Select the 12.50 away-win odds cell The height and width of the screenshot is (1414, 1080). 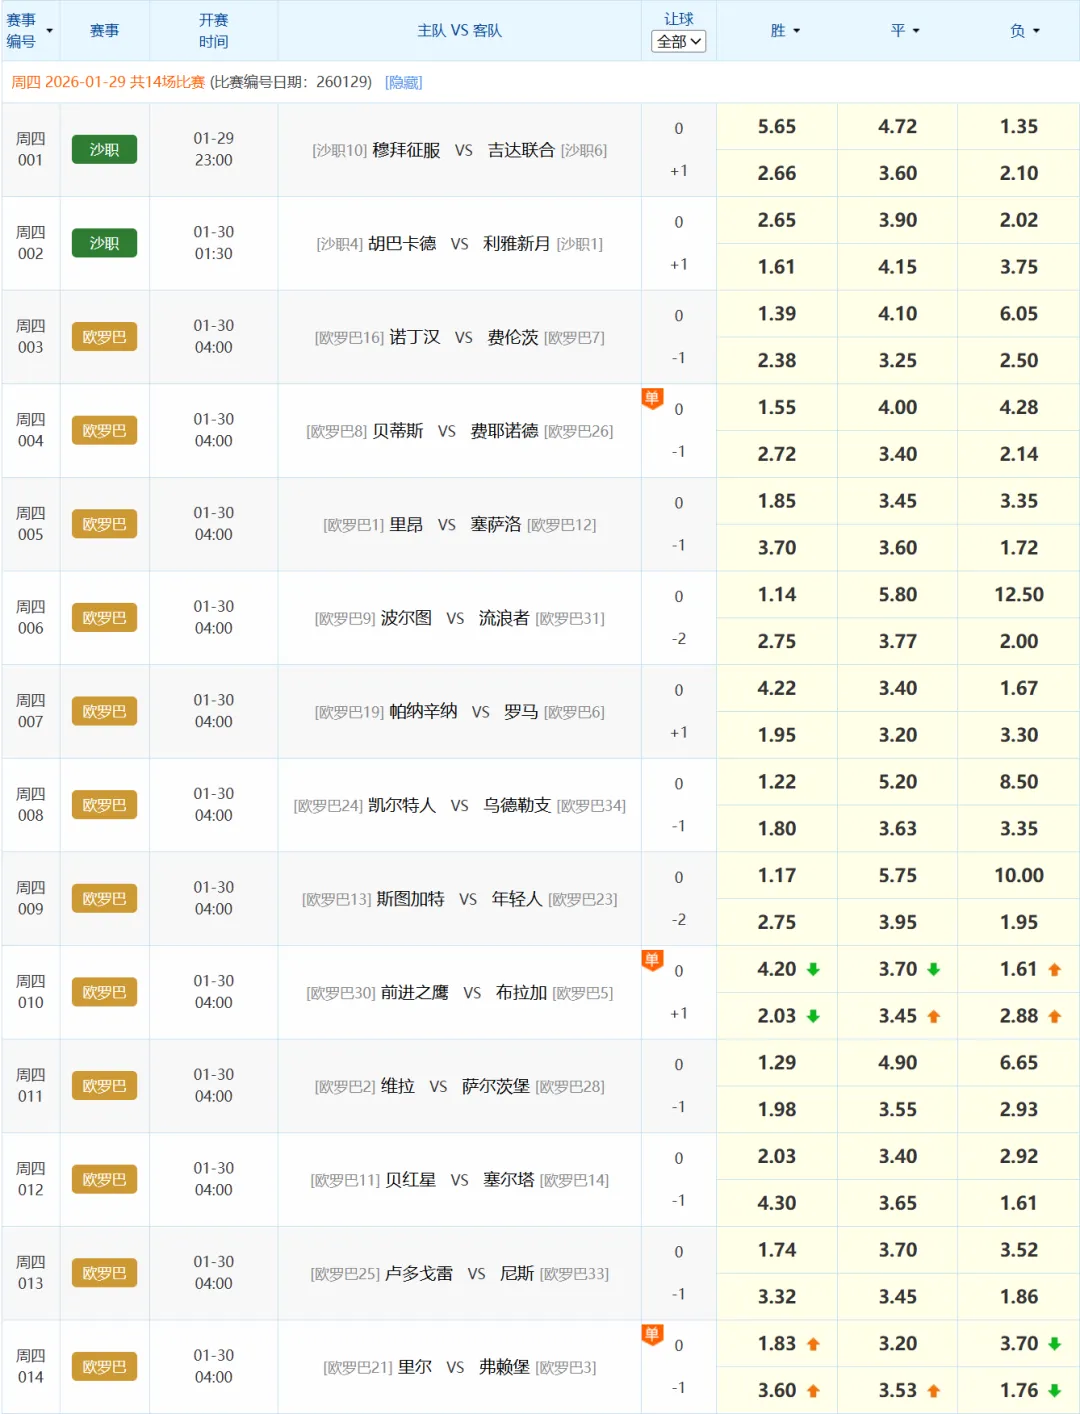click(1018, 595)
